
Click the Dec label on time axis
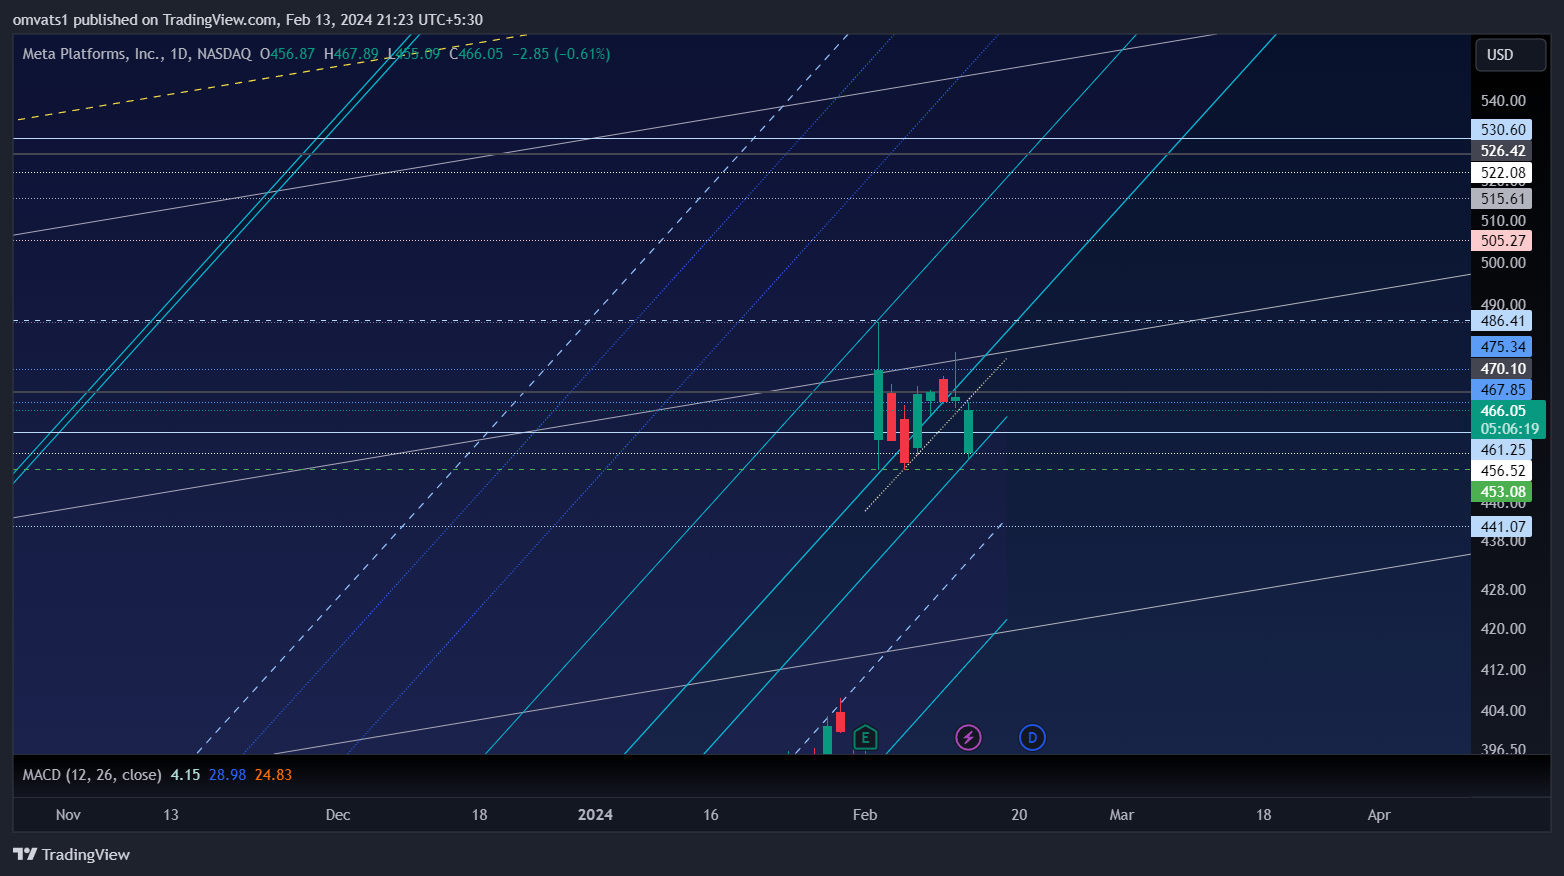[x=338, y=815]
